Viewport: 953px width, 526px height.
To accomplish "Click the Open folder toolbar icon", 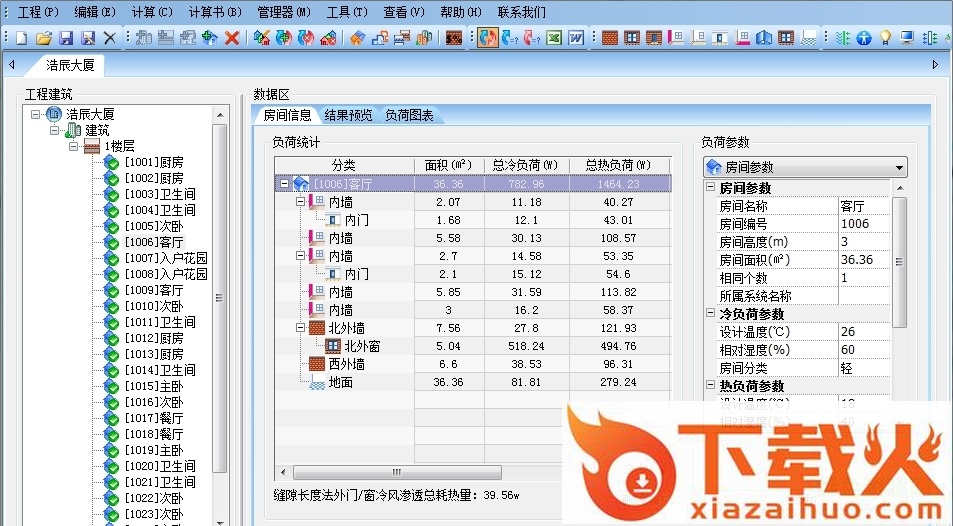I will (43, 38).
